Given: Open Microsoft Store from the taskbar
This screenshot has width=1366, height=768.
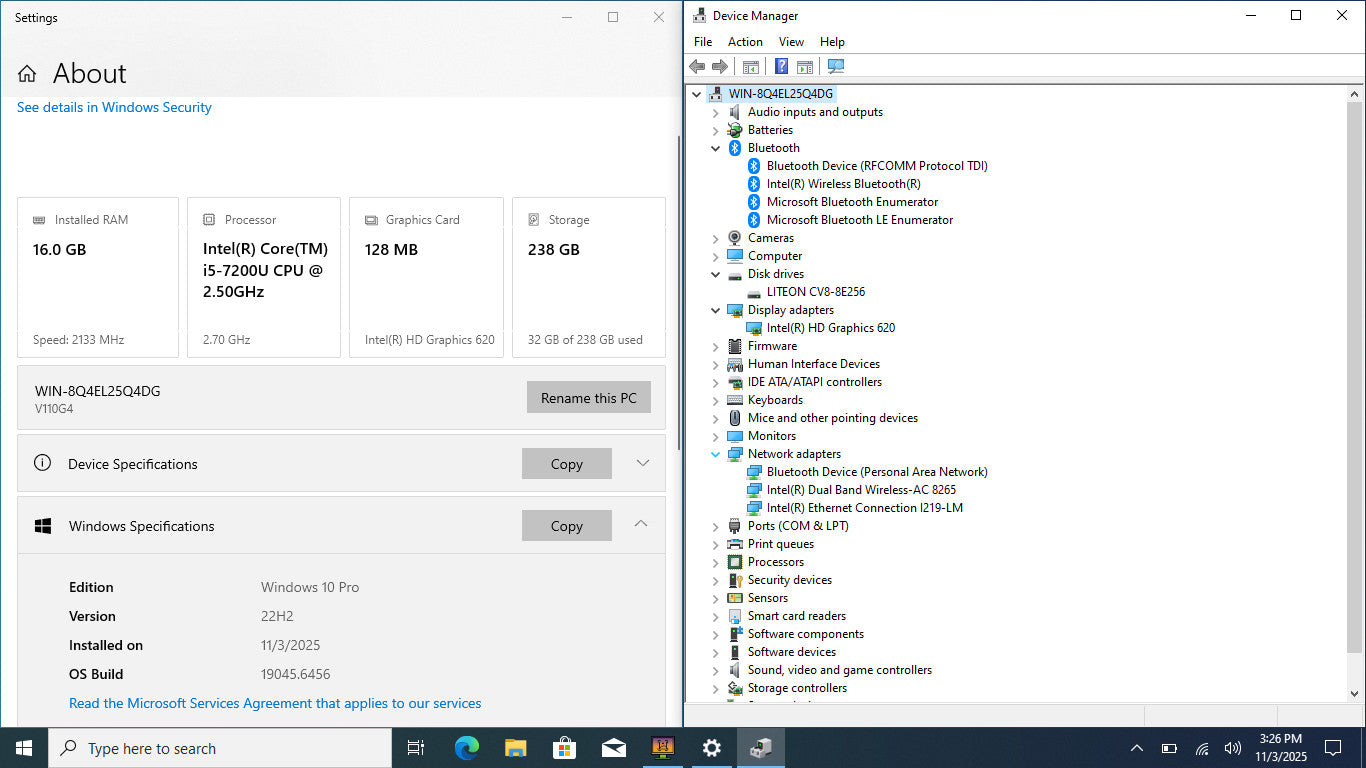Looking at the screenshot, I should [x=564, y=748].
